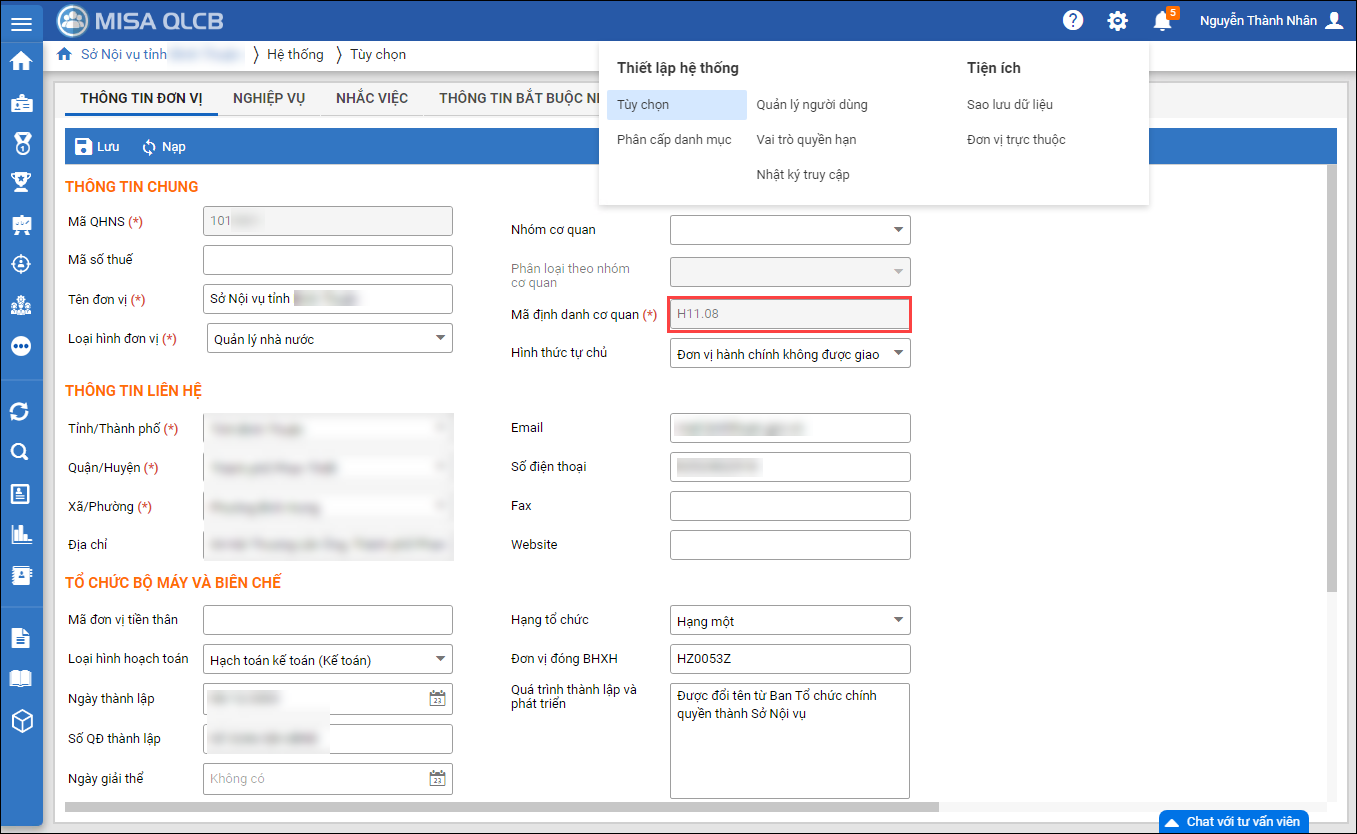Open calendar picker for Ngày thành lập
This screenshot has width=1357, height=834.
tap(437, 699)
